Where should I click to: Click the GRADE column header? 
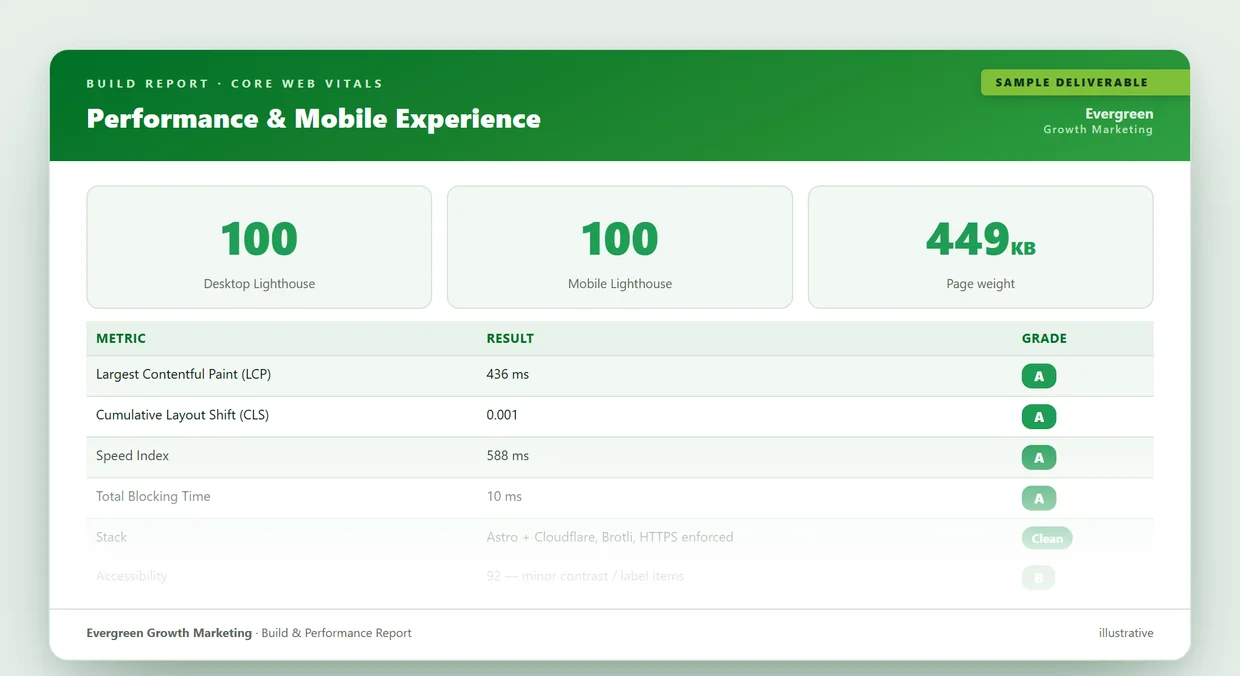[1044, 338]
